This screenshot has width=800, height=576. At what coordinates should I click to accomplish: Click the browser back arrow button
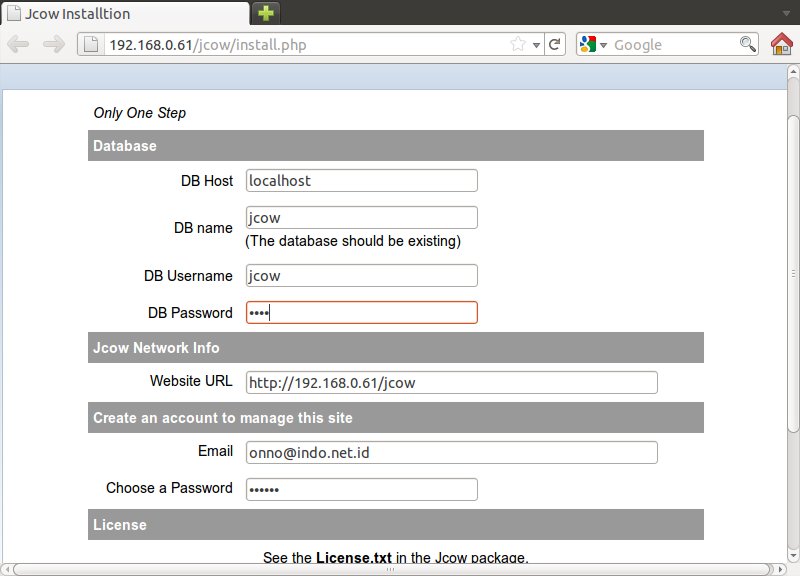[20, 44]
